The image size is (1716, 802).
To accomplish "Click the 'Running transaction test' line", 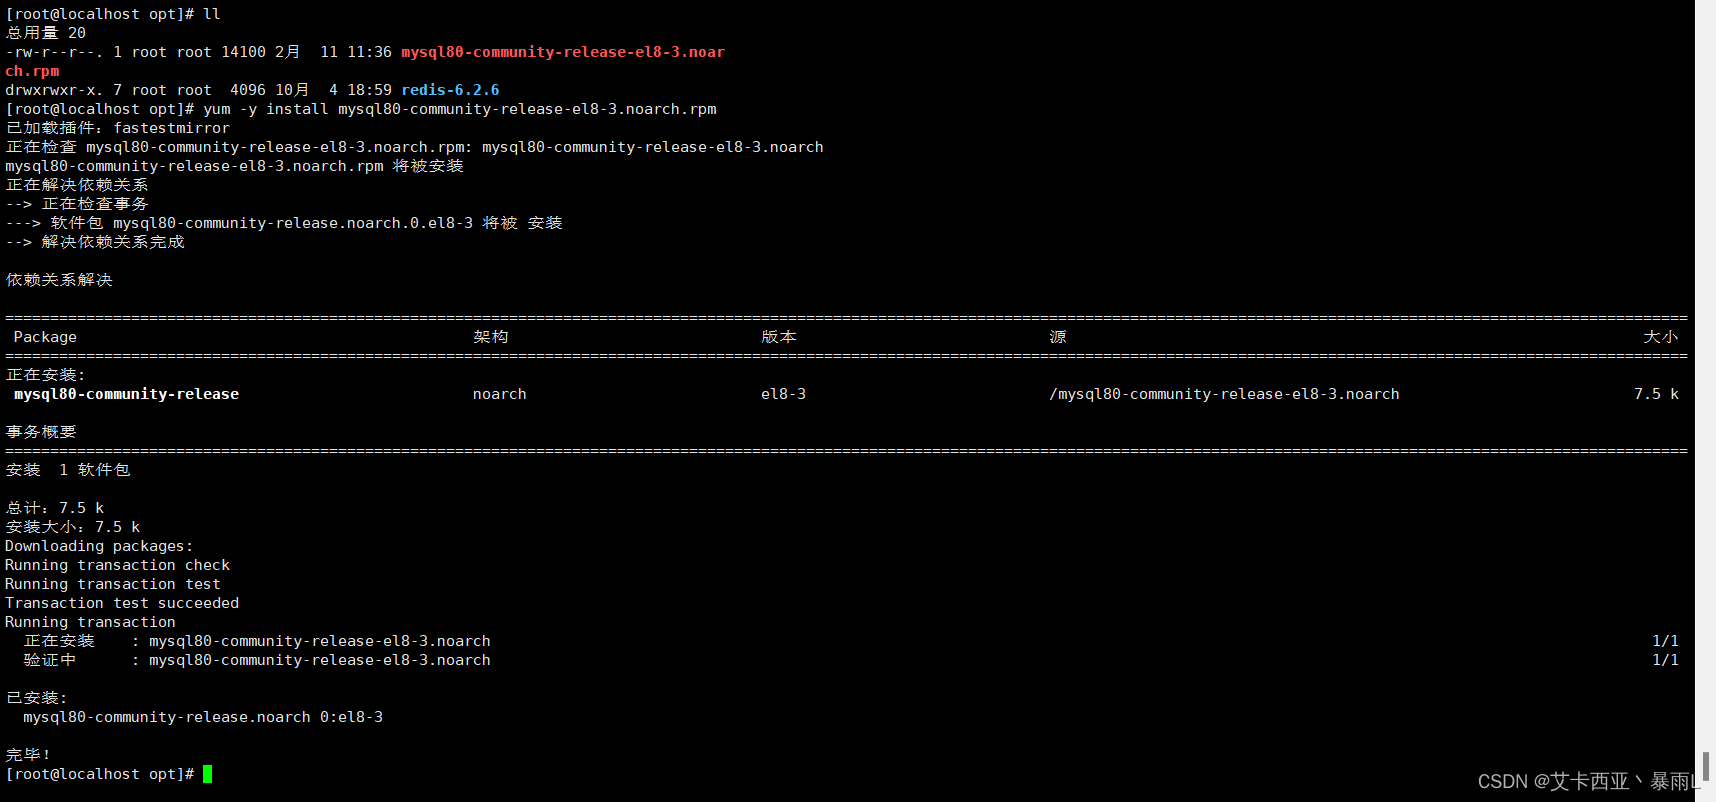I will tap(113, 584).
